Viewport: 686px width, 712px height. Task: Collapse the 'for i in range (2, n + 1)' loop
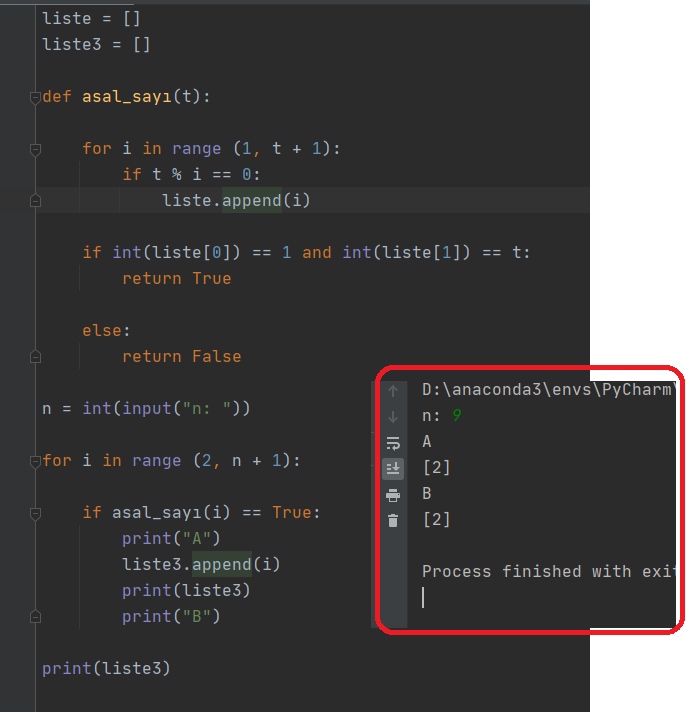[x=35, y=461]
